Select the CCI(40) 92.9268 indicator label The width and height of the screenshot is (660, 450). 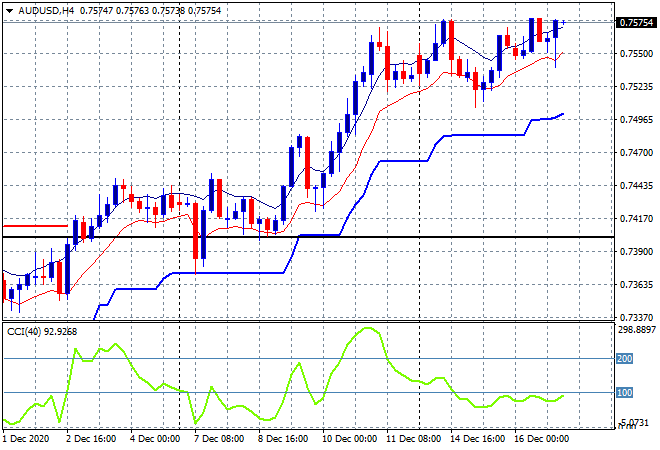(x=42, y=332)
